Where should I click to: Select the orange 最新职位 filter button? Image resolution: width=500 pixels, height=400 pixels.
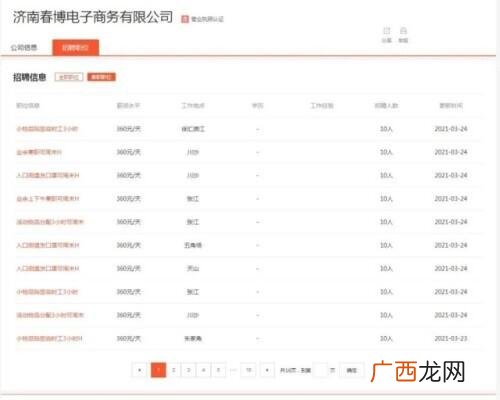(101, 77)
